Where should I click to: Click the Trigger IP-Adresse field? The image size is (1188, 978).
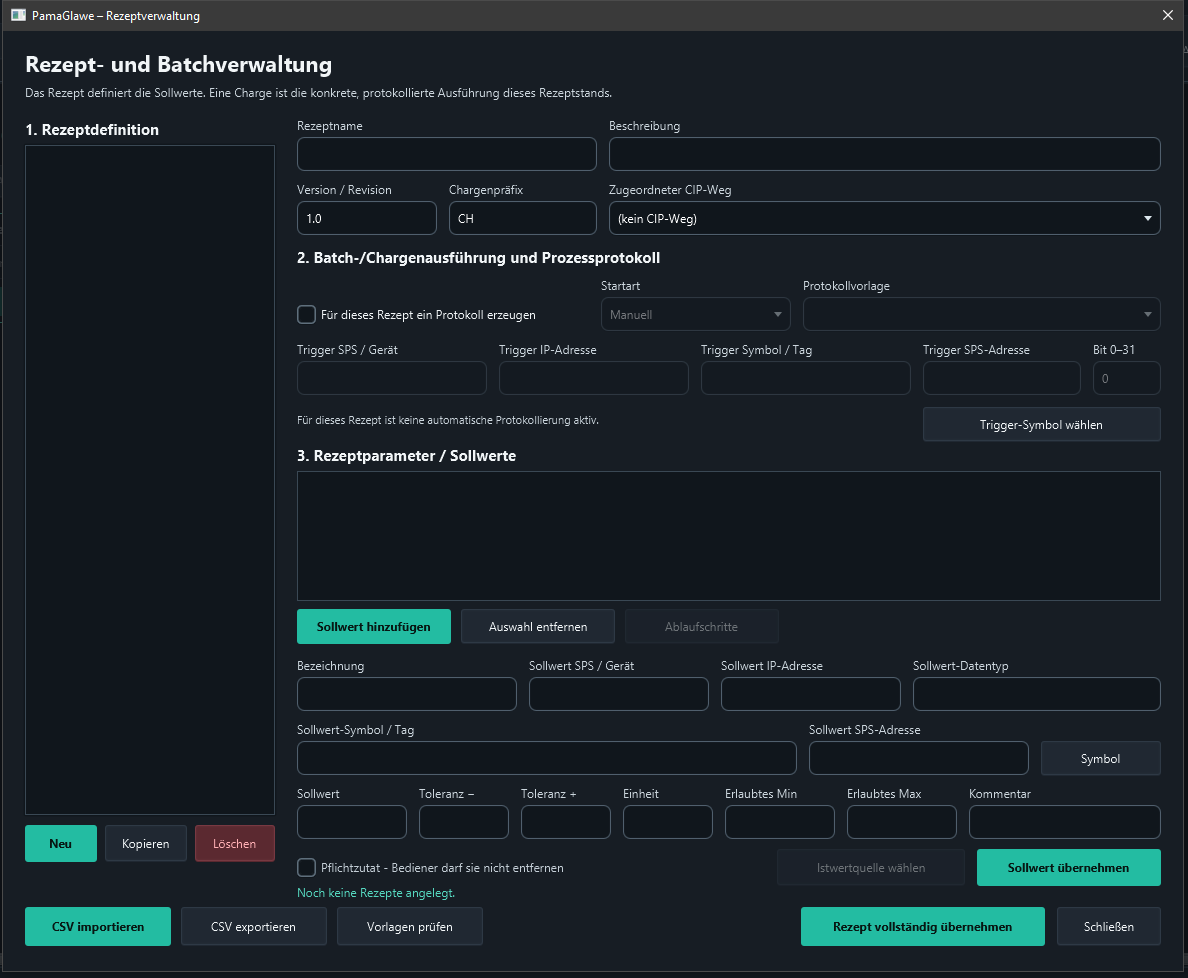tap(593, 378)
